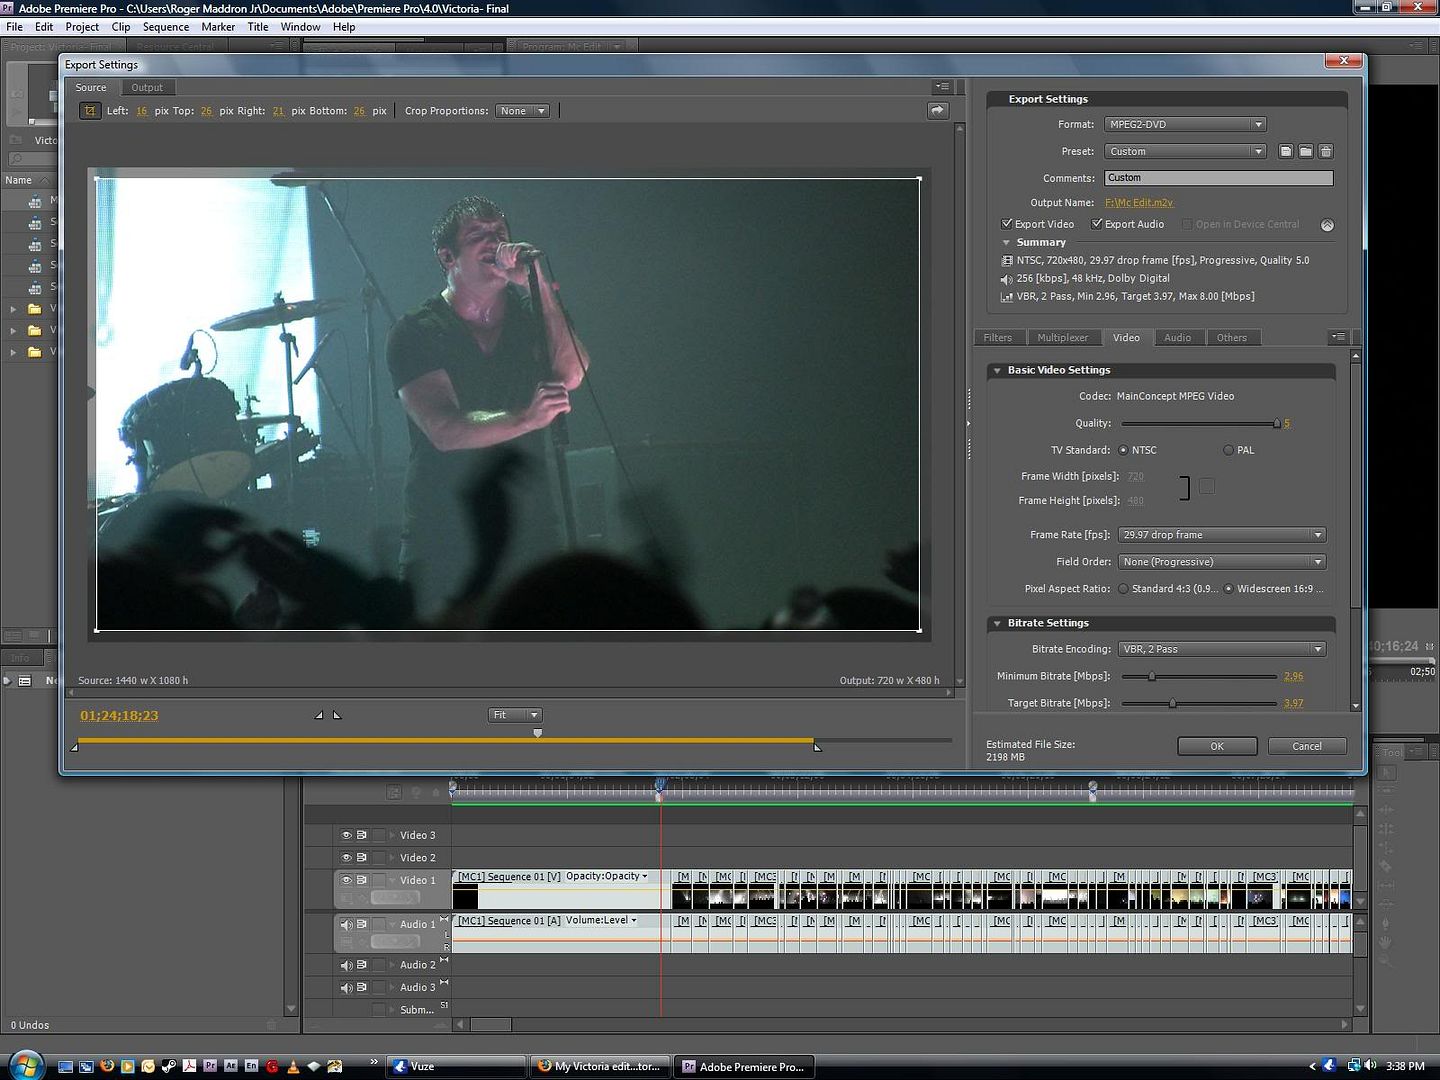Open the Sequence menu
The image size is (1440, 1080).
click(x=166, y=27)
